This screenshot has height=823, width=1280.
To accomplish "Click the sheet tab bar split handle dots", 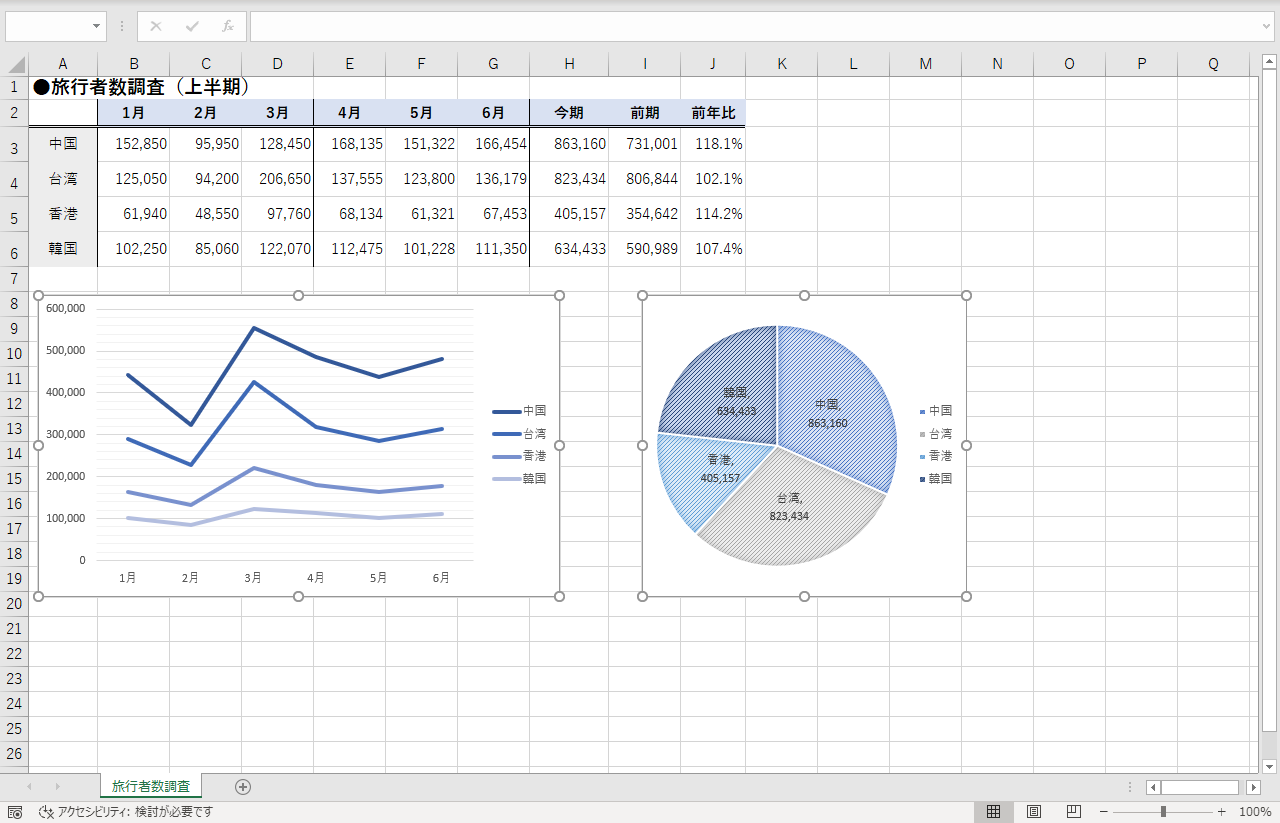I will click(x=1130, y=787).
